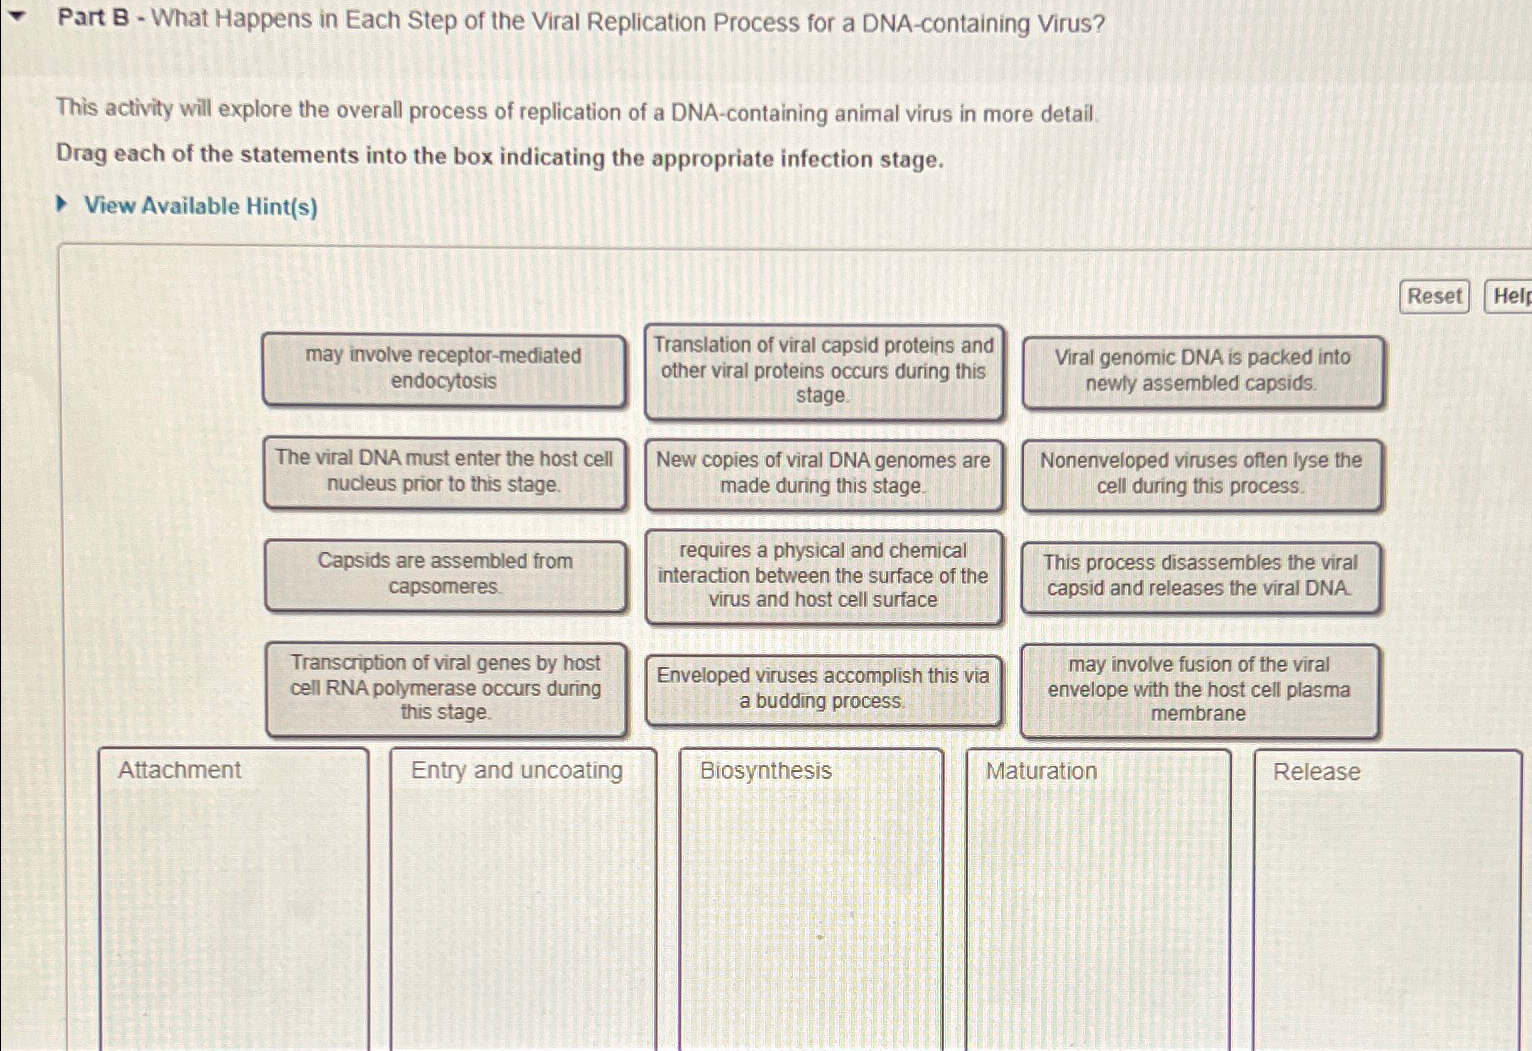Click the enveloped viruses budding process tile
The width and height of the screenshot is (1532, 1051).
[x=825, y=688]
